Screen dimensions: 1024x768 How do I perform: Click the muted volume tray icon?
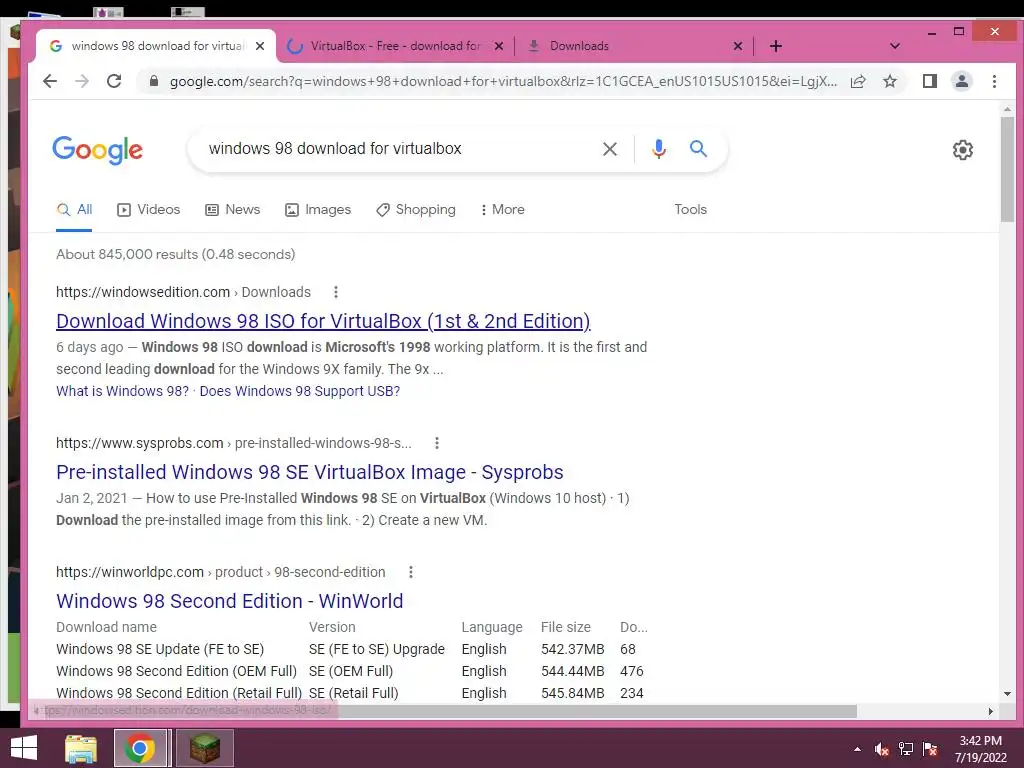coord(882,750)
